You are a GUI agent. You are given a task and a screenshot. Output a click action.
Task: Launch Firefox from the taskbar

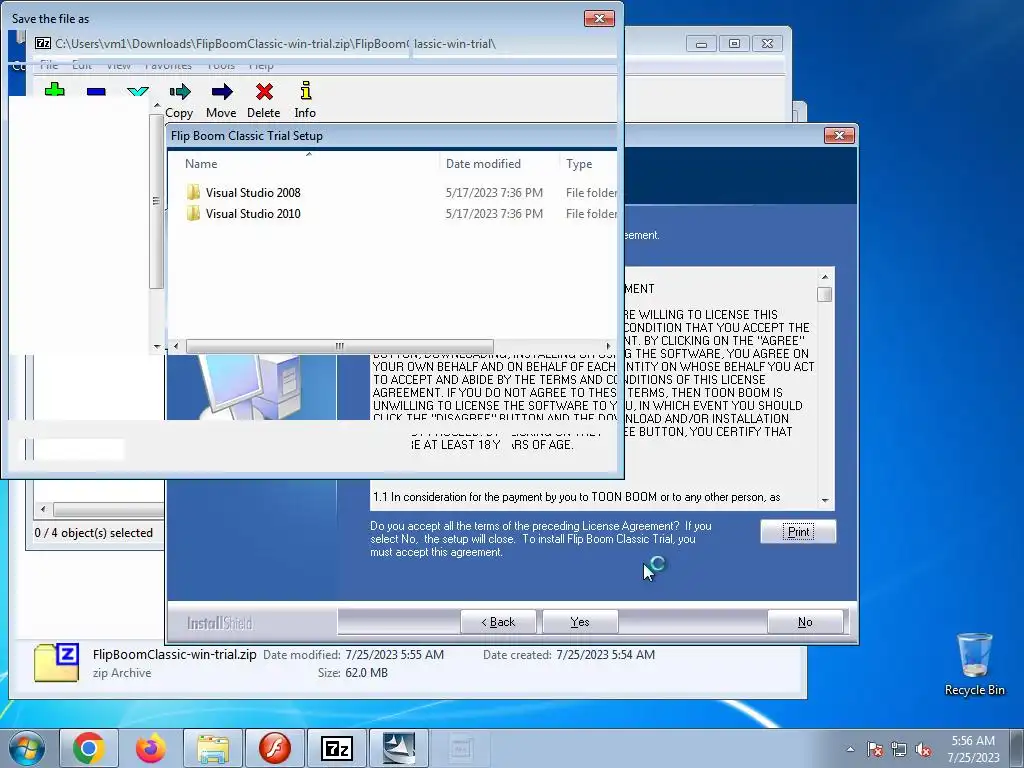[x=151, y=748]
